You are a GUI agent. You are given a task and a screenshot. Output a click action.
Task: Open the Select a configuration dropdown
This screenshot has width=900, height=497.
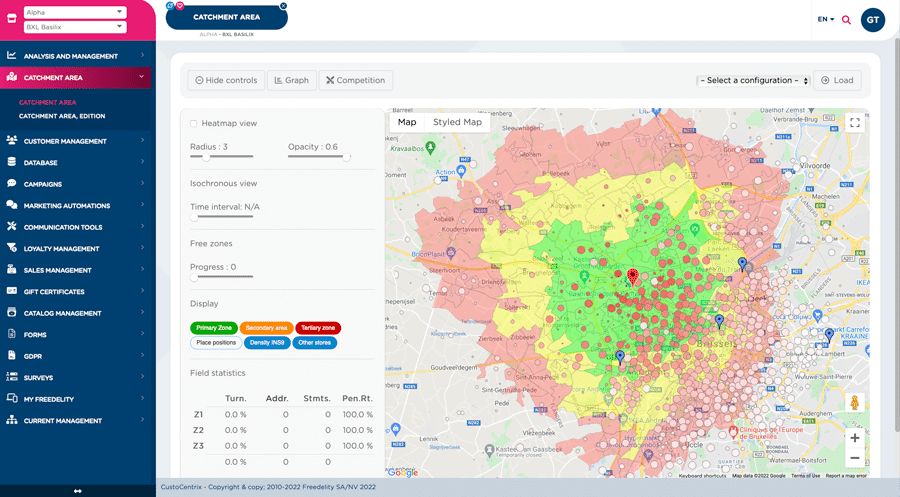[753, 81]
